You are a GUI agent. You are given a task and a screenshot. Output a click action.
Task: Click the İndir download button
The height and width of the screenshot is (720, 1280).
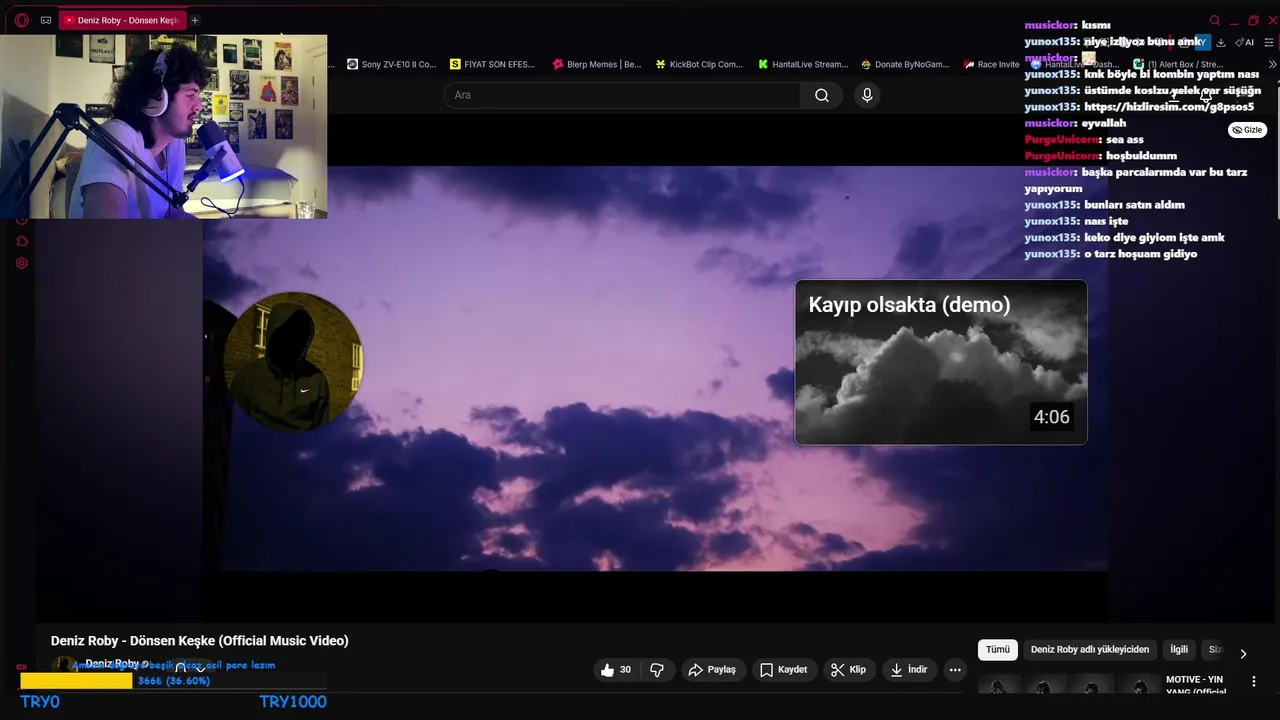[909, 670]
